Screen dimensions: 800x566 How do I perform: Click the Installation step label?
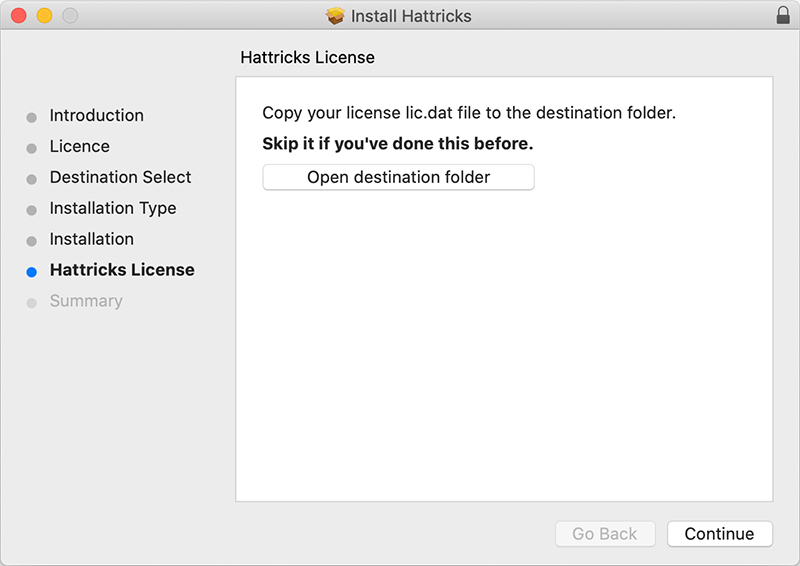[x=92, y=240]
